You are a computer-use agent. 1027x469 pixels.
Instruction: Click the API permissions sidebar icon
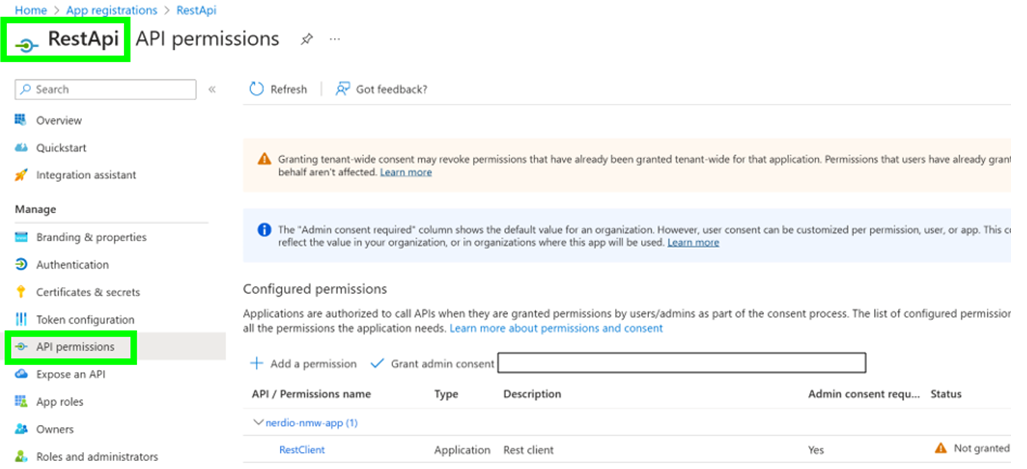[x=22, y=347]
